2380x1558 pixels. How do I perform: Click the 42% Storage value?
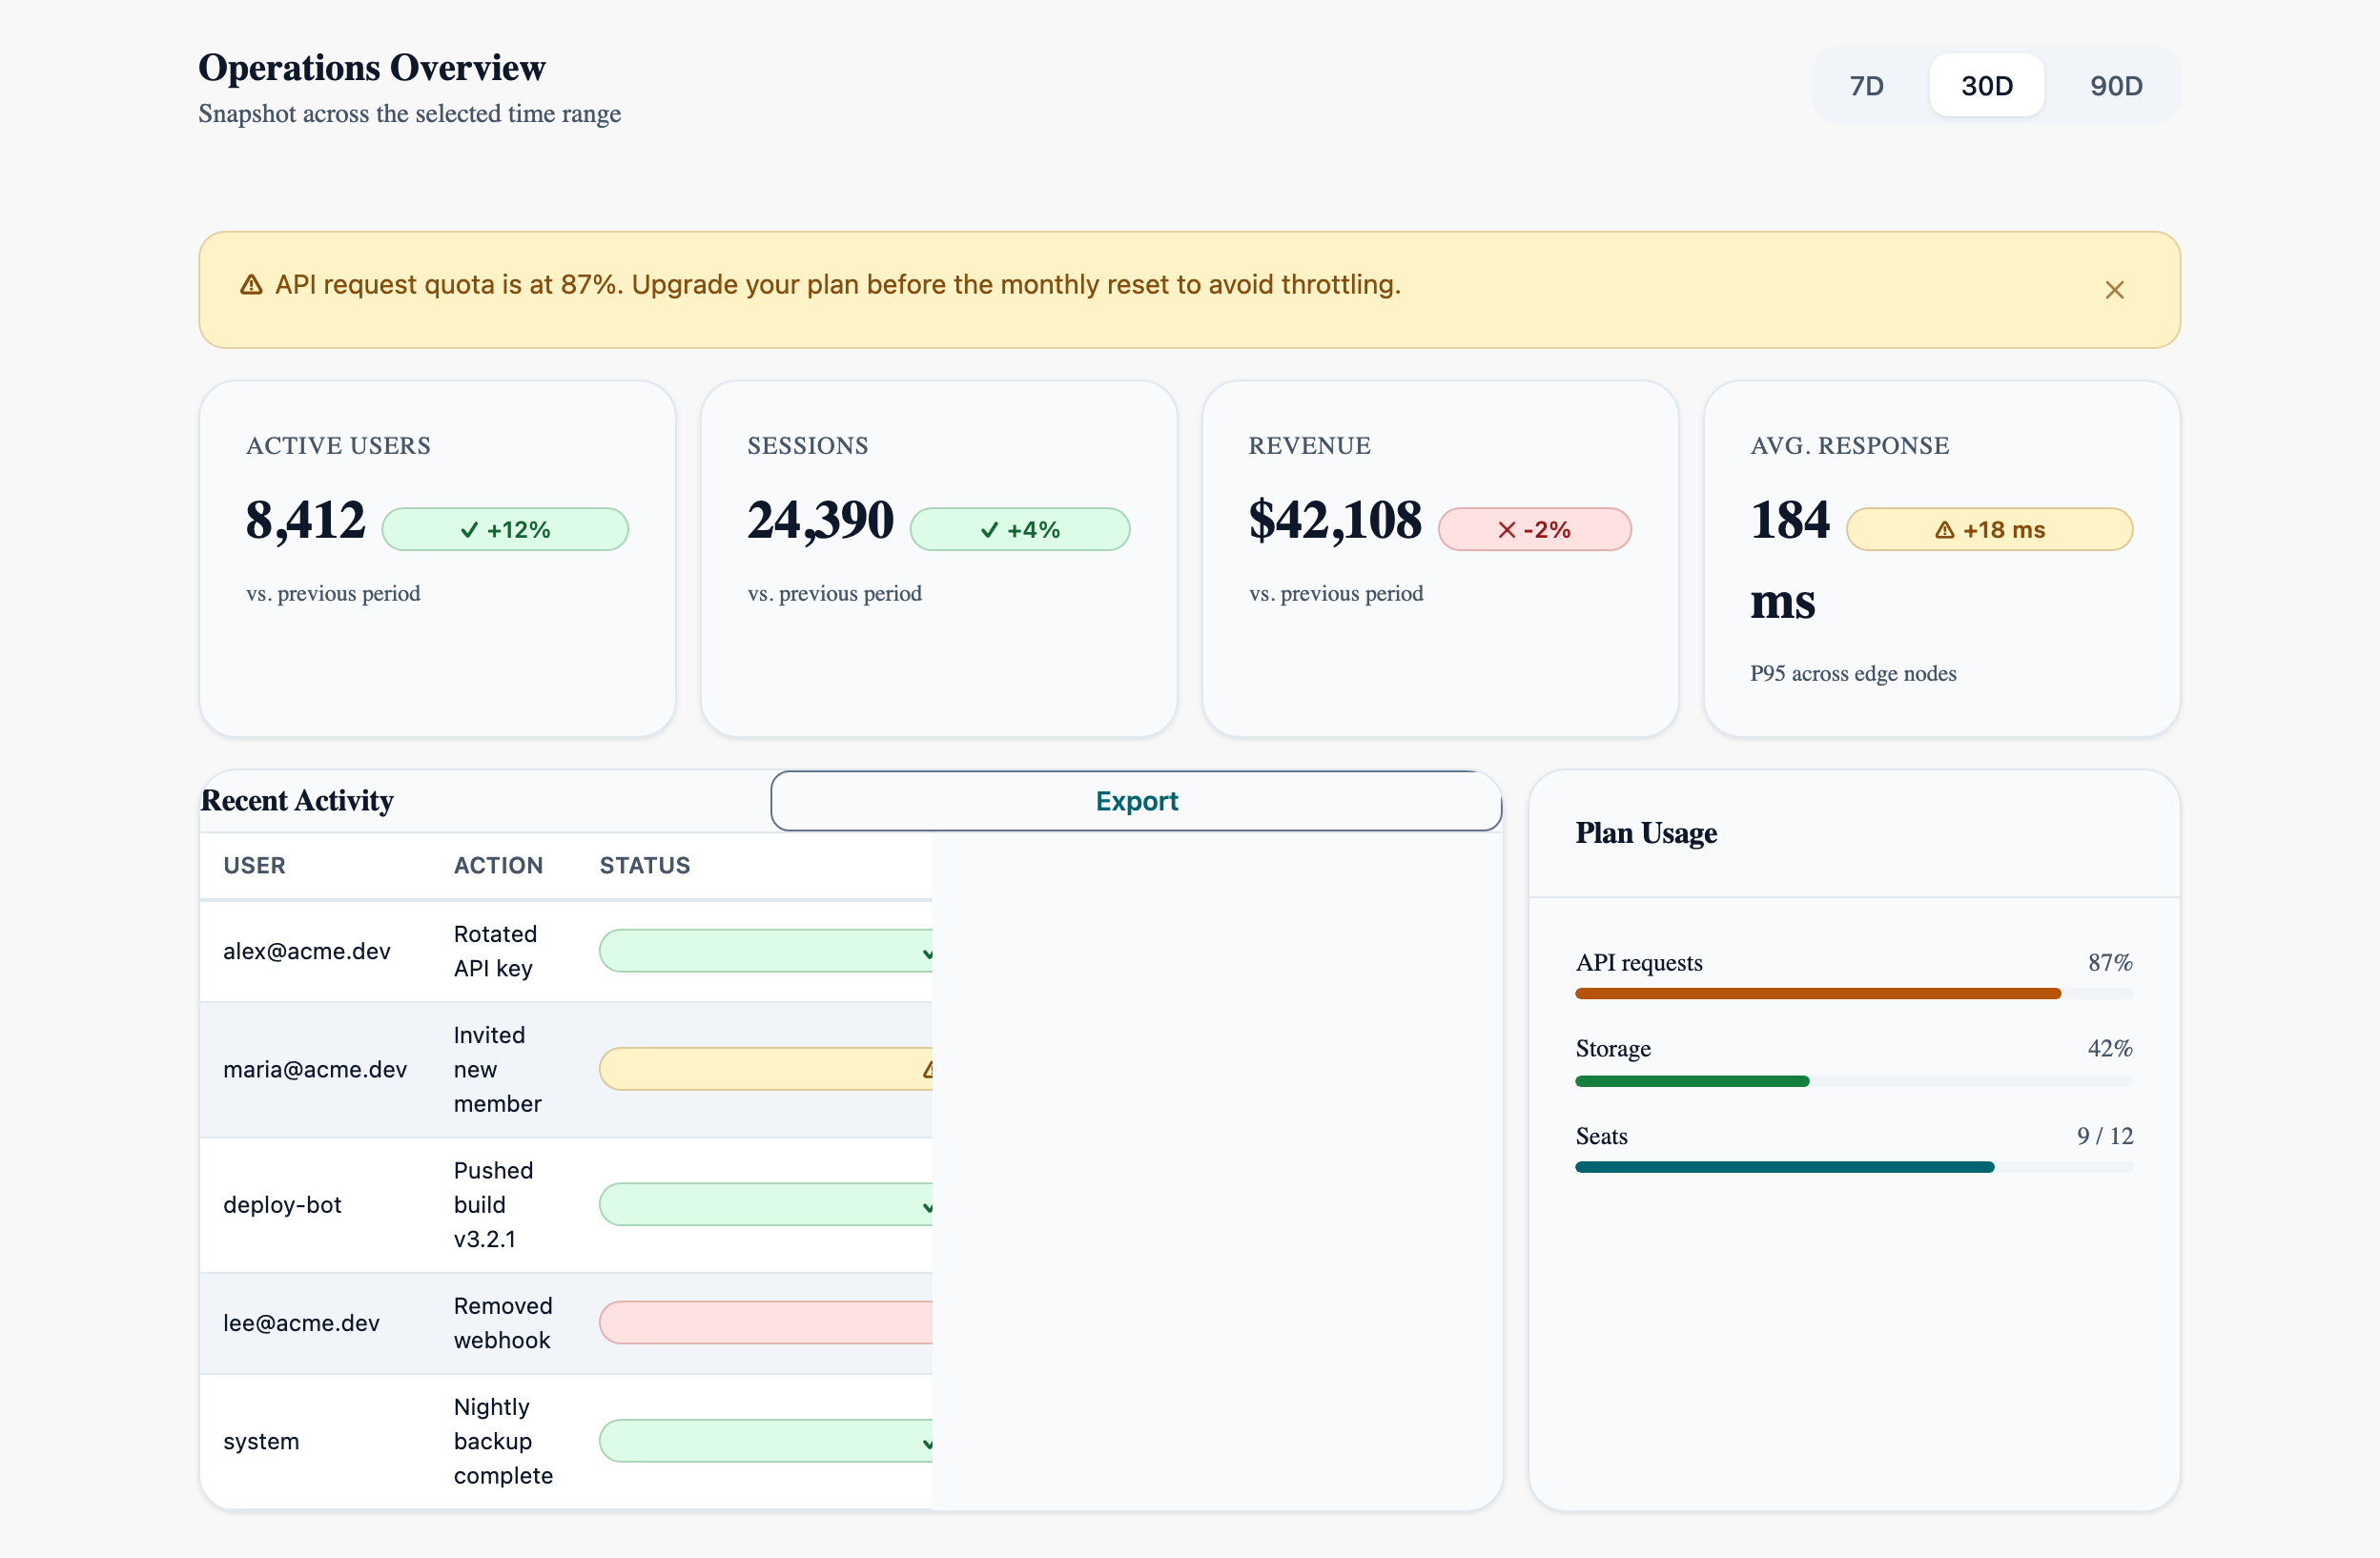tap(2110, 1048)
